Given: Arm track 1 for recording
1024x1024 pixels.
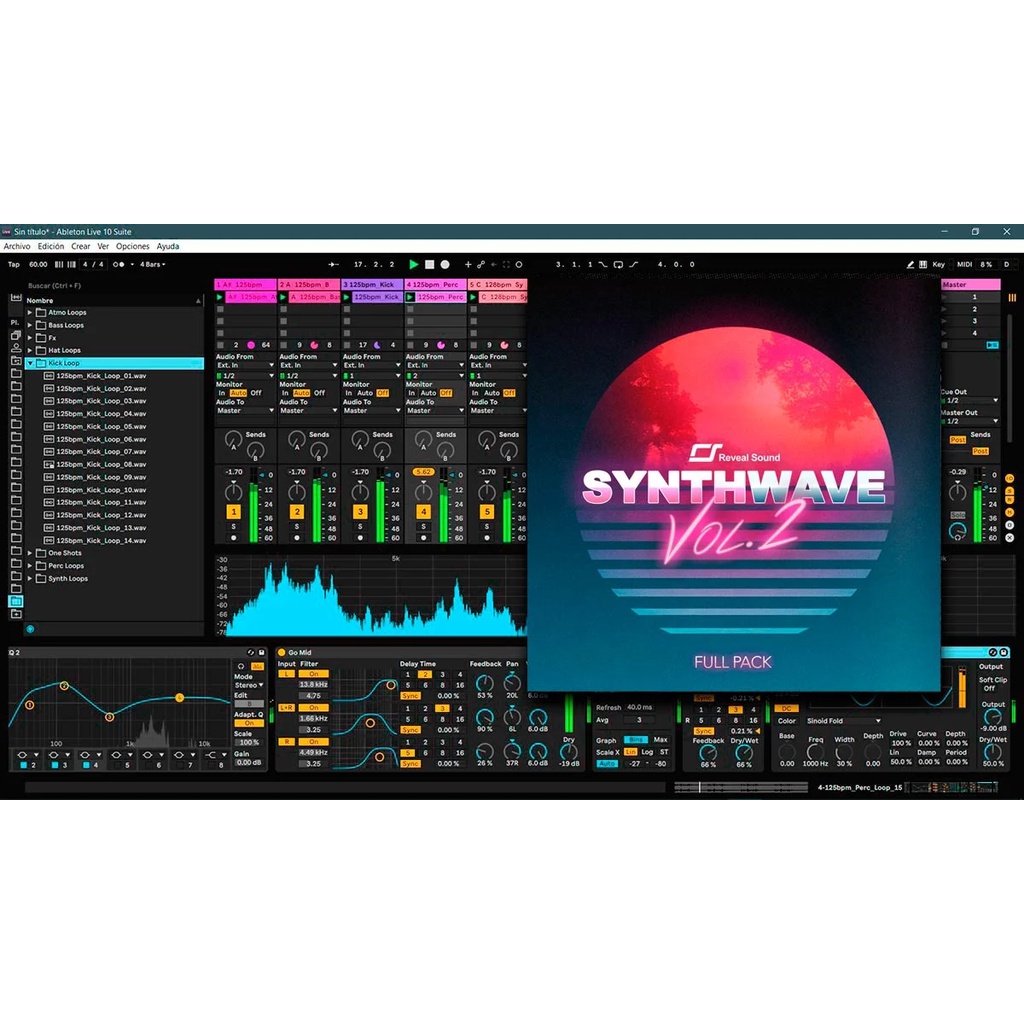Looking at the screenshot, I should click(233, 538).
